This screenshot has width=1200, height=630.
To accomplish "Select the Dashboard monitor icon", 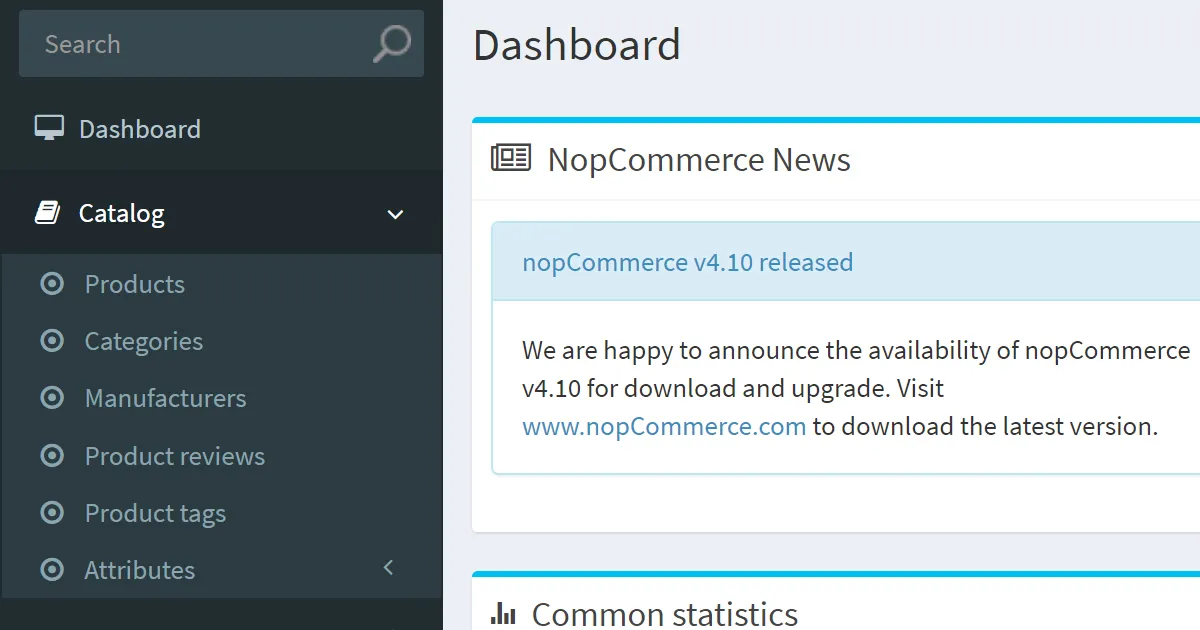I will 48,127.
